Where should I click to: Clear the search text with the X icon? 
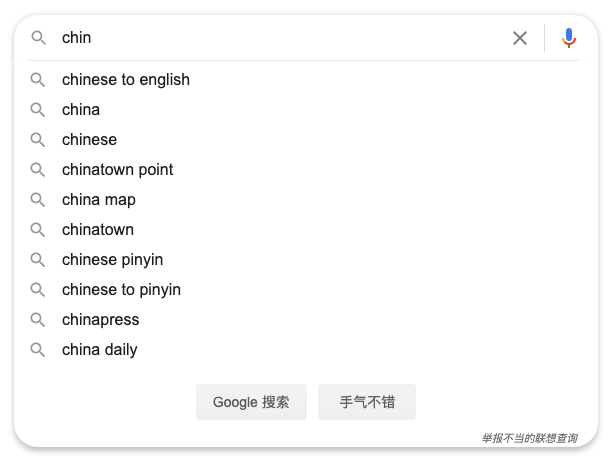coord(520,38)
